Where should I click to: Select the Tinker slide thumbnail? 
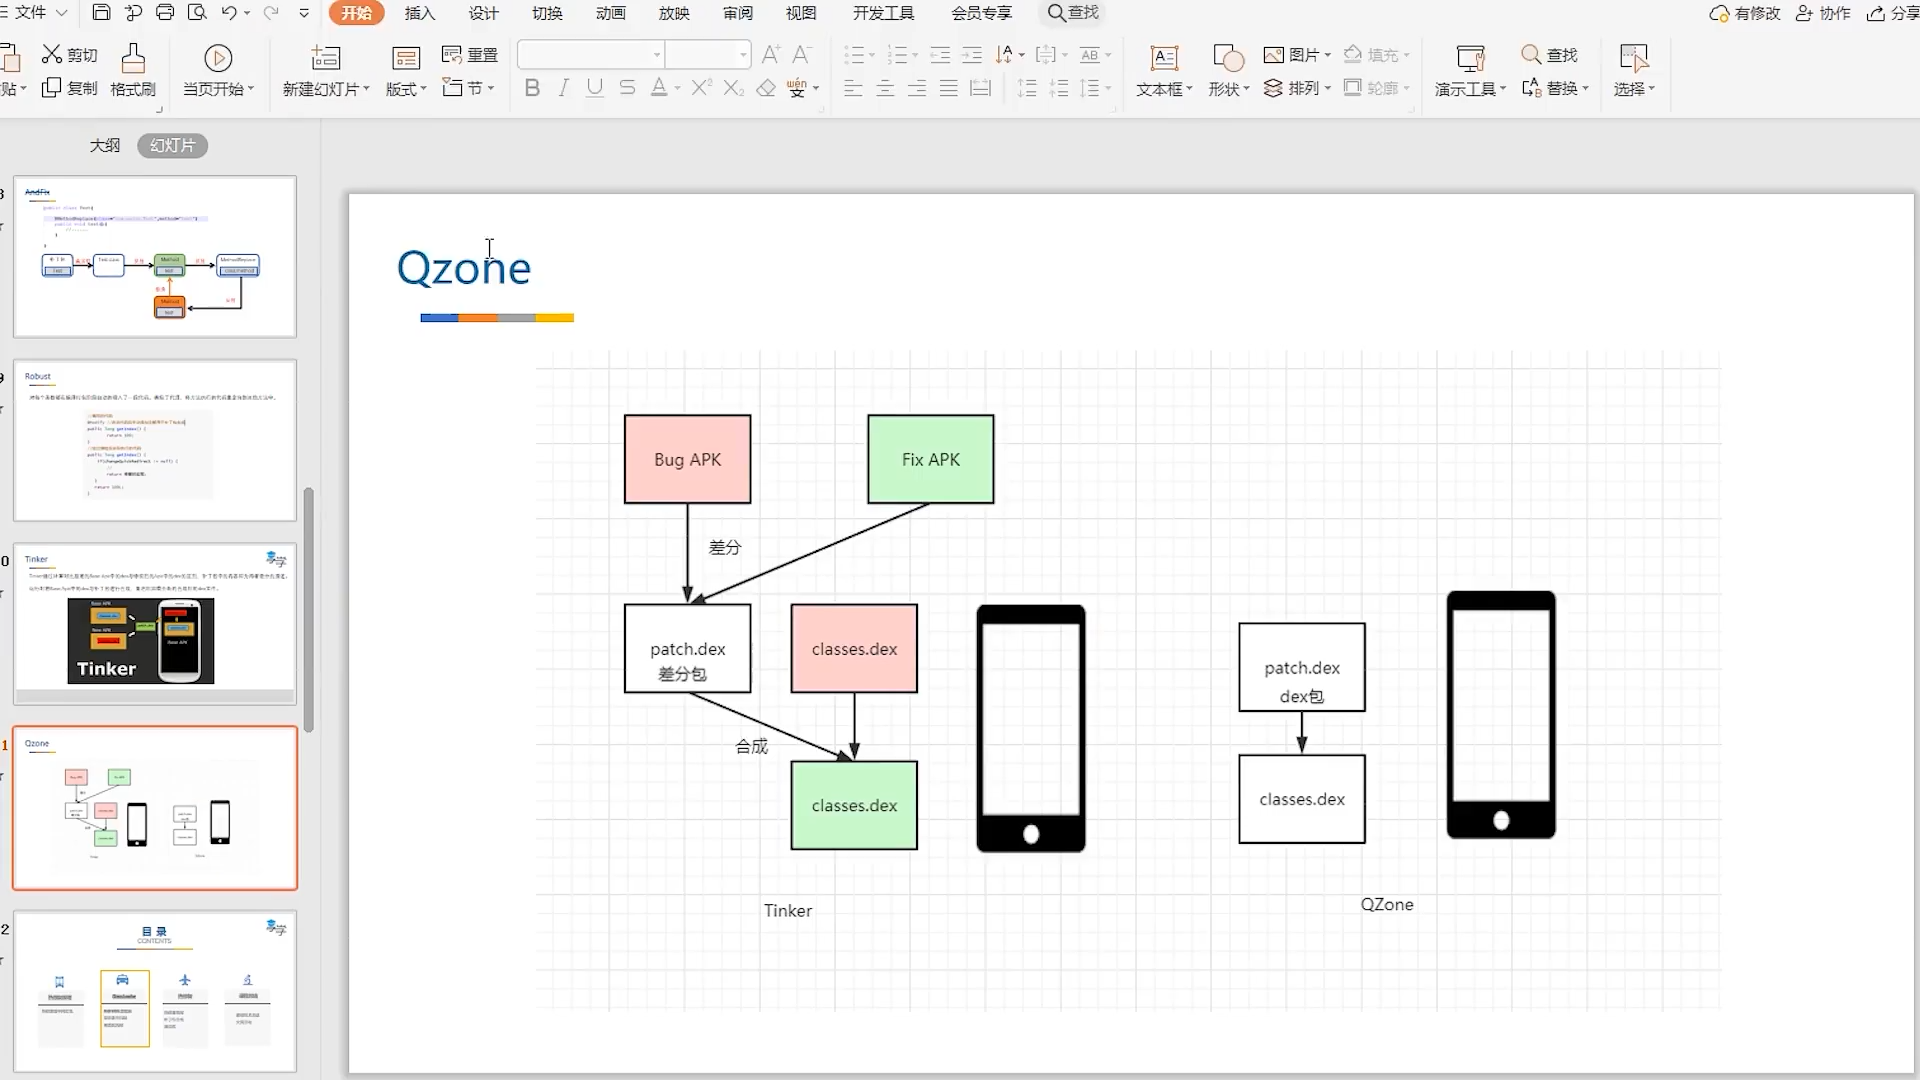tap(155, 622)
